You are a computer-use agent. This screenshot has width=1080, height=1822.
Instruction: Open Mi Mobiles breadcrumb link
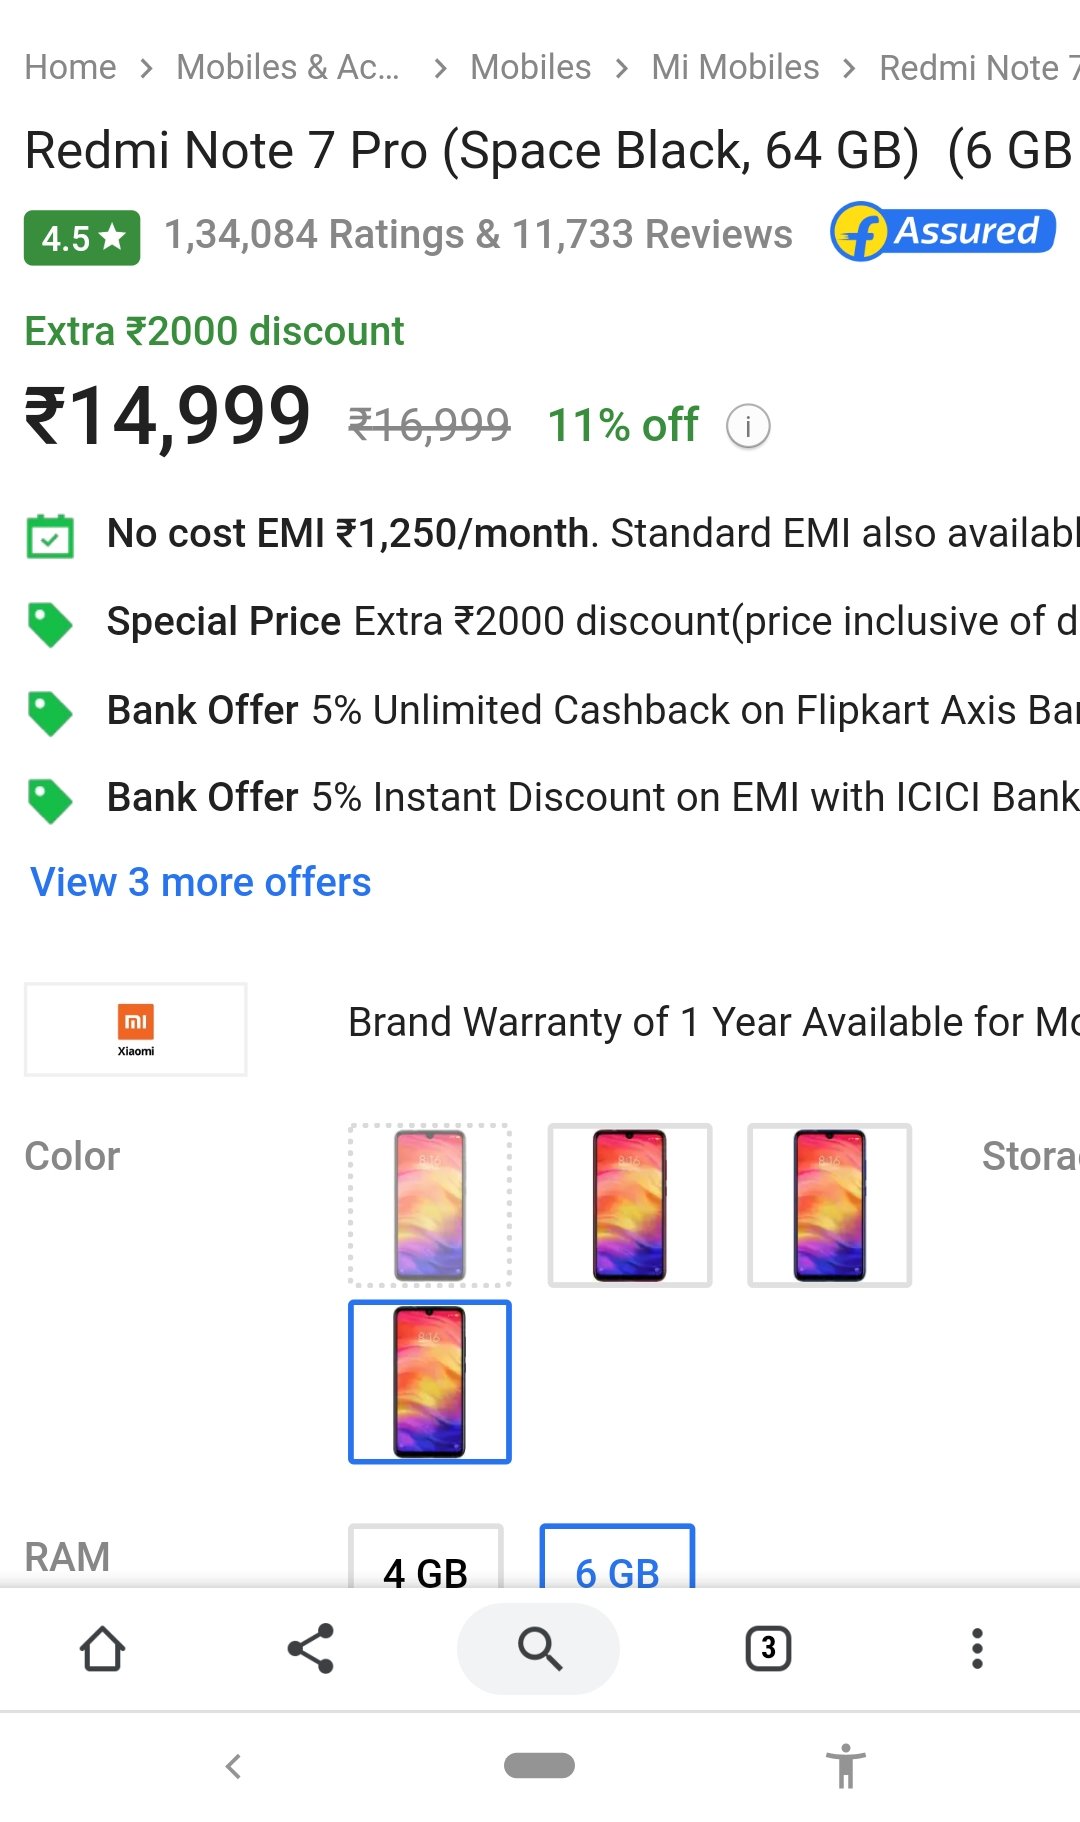point(735,67)
